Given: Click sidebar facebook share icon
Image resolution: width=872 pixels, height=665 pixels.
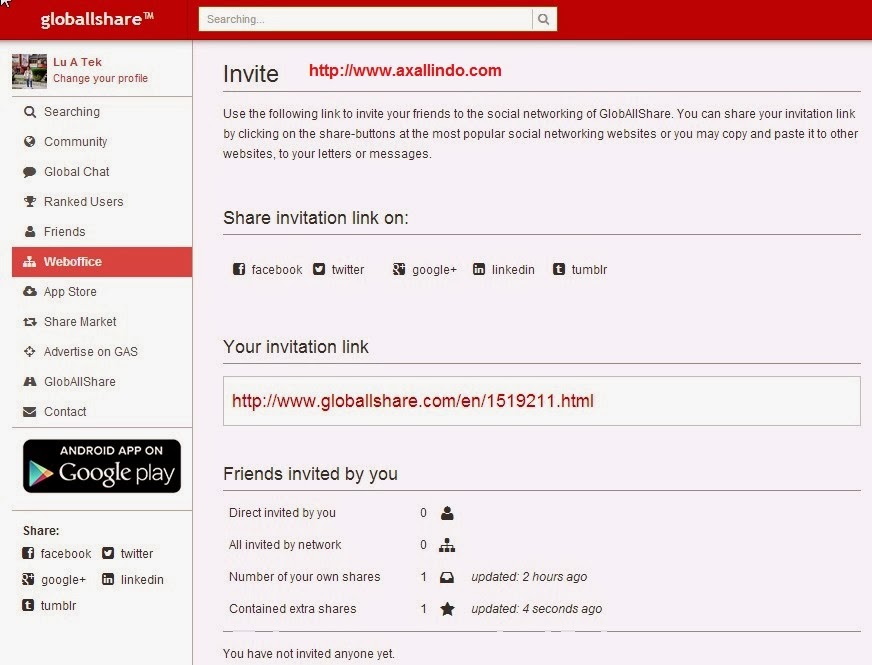Looking at the screenshot, I should (x=28, y=553).
